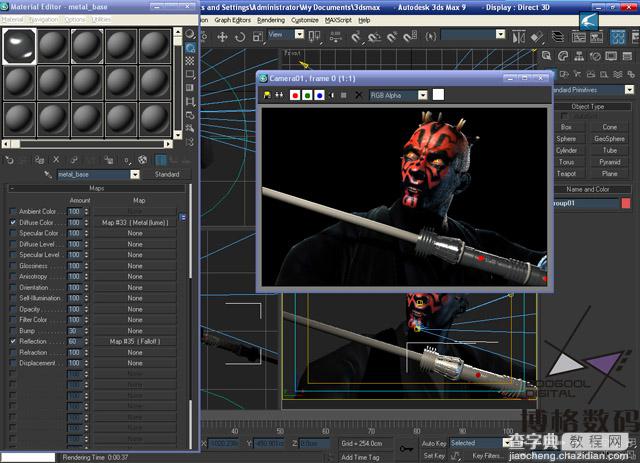The height and width of the screenshot is (463, 640).
Task: Open the Rendering menu
Action: (271, 20)
